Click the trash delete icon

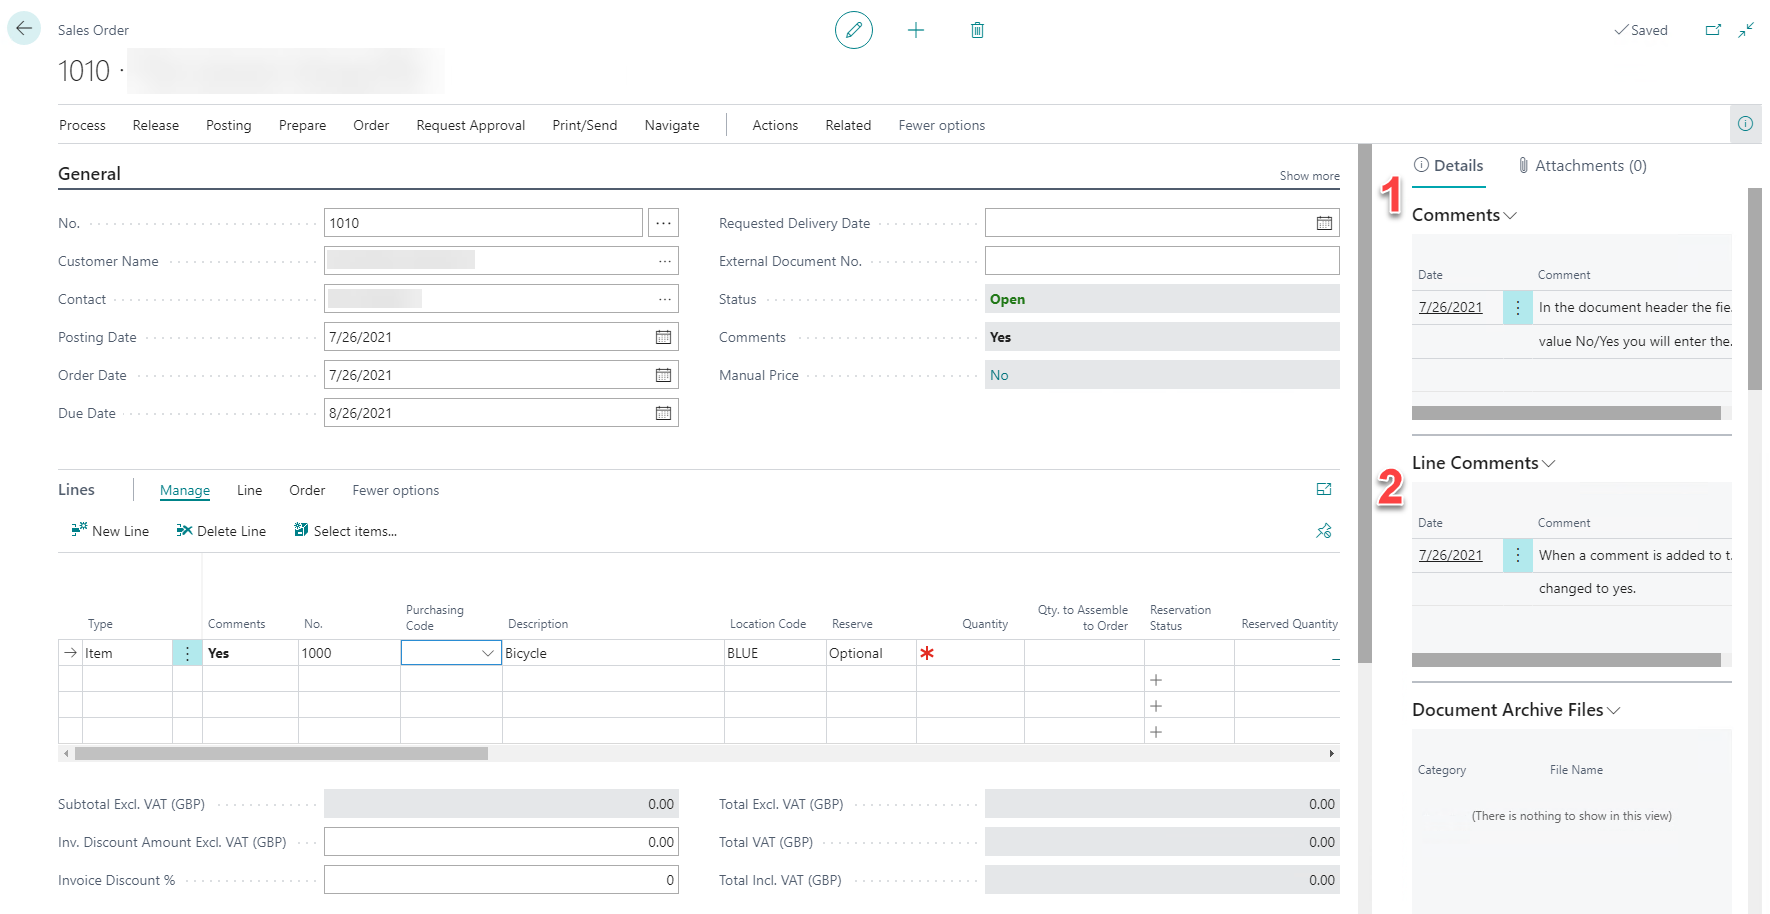click(977, 30)
